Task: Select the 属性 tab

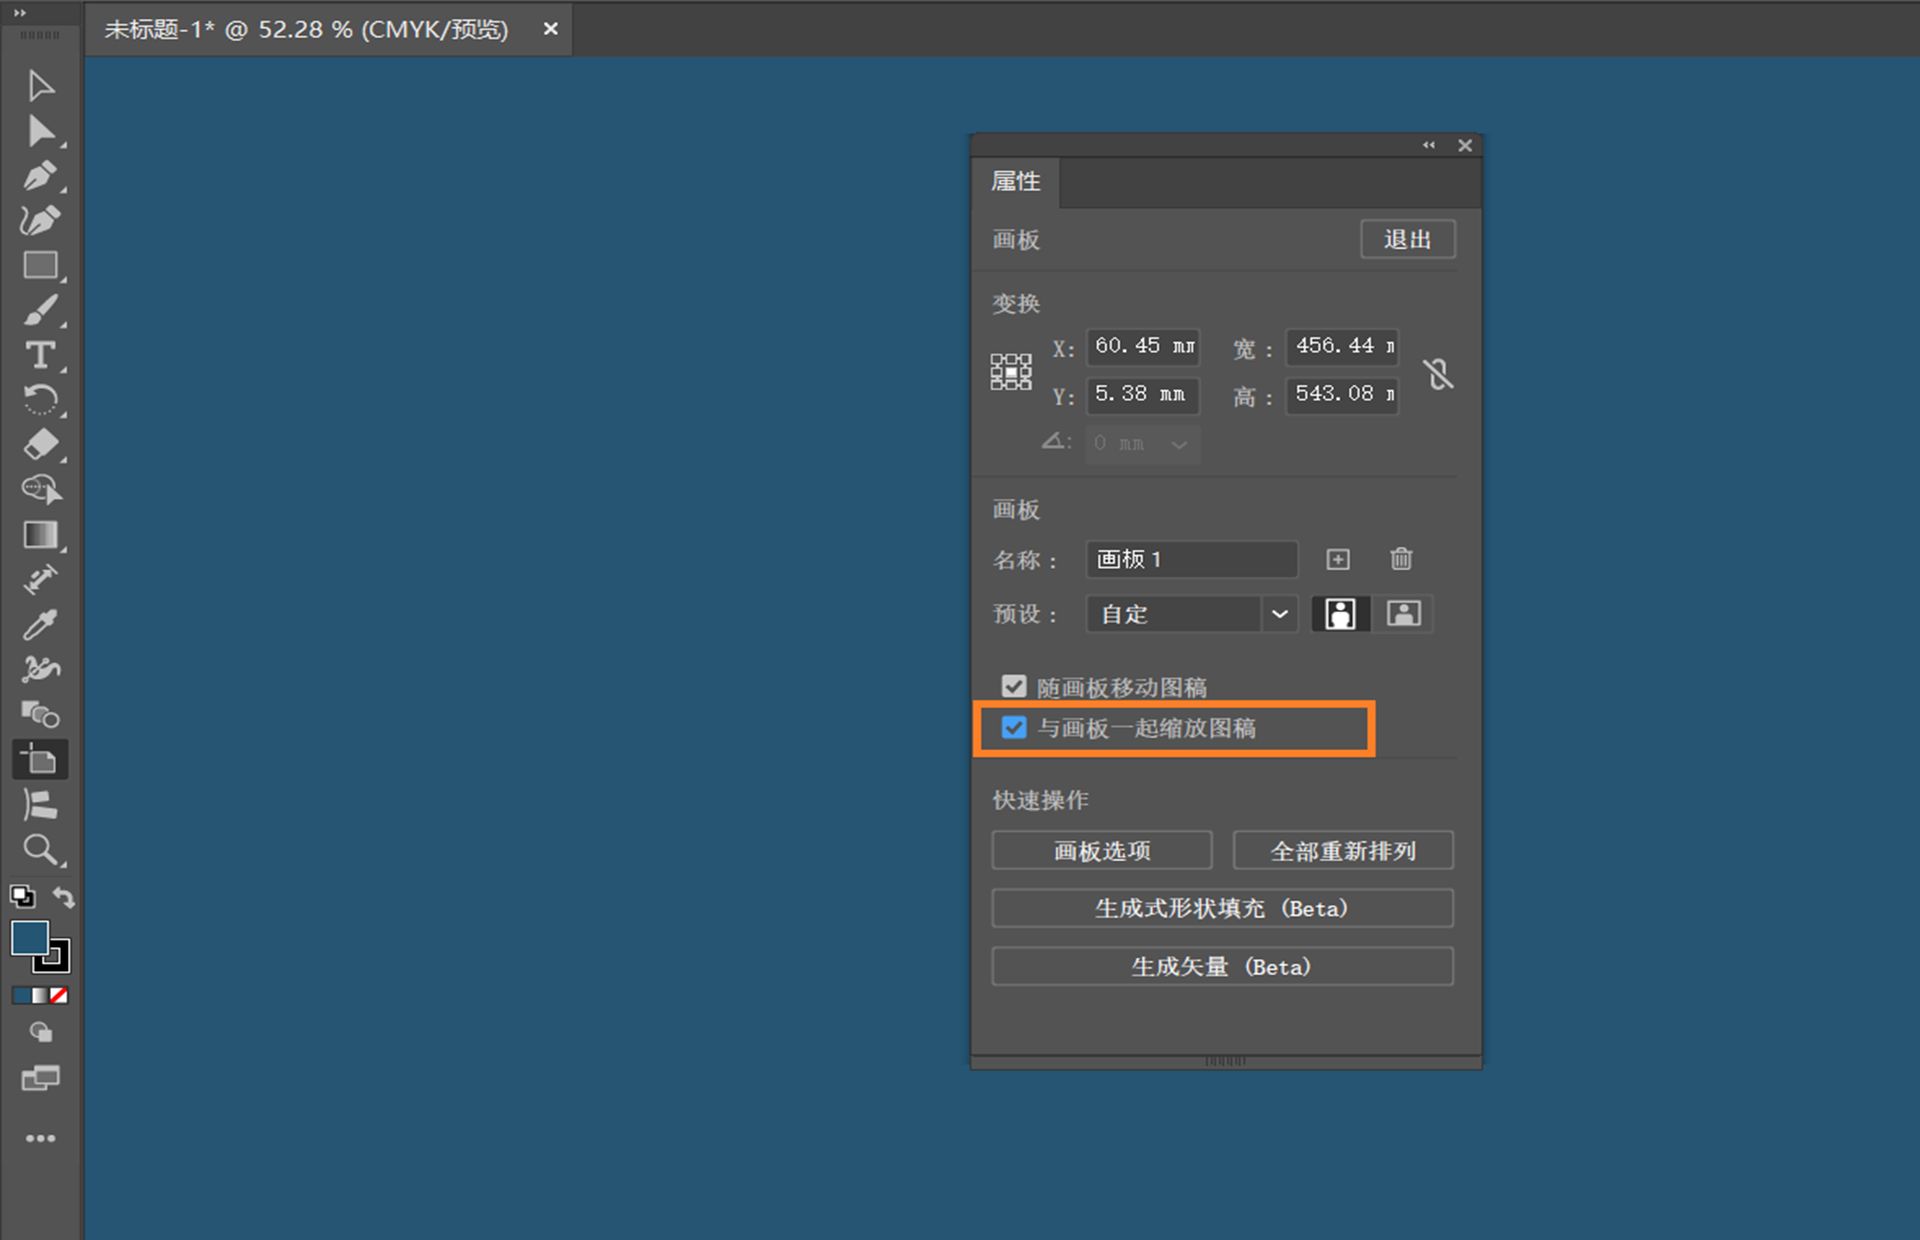Action: pos(1015,181)
